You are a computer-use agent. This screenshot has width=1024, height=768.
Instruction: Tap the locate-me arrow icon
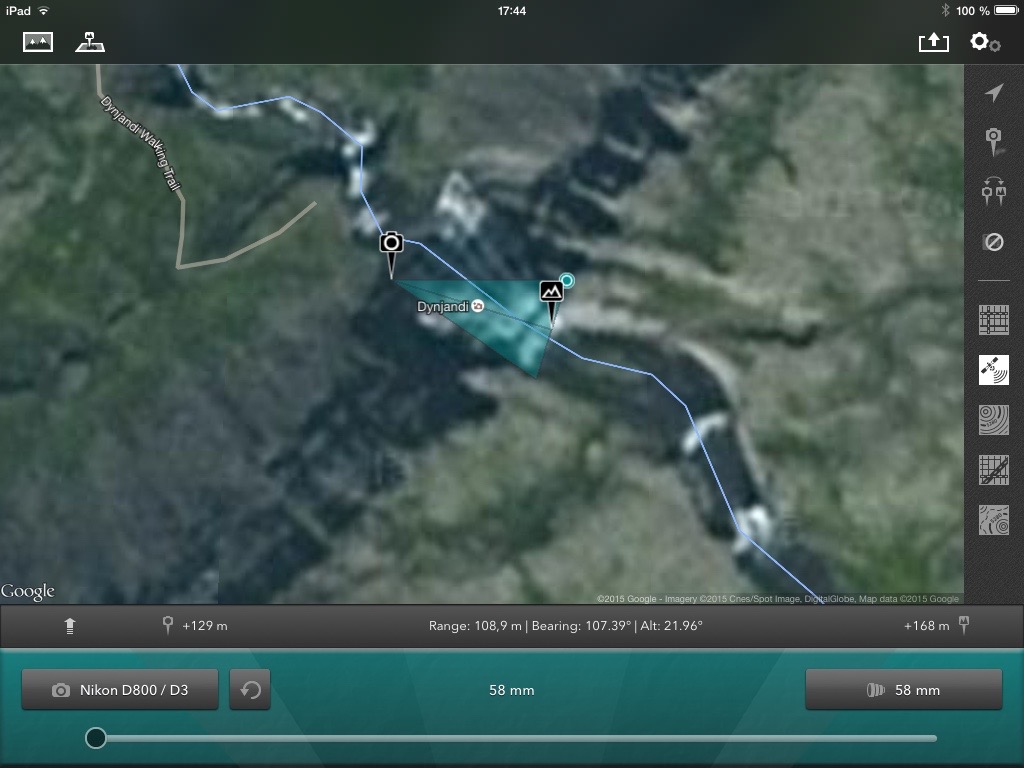tap(993, 93)
